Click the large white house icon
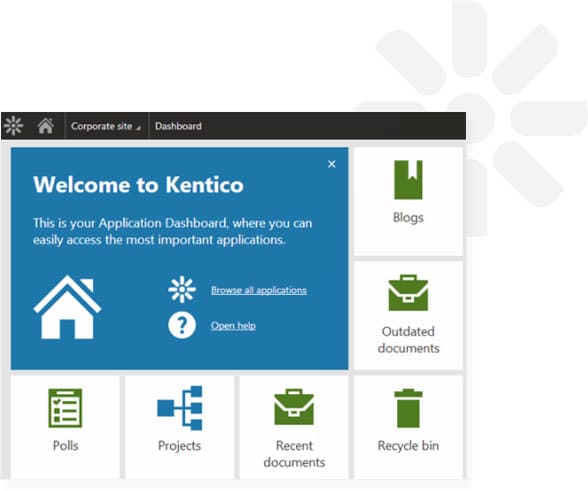The height and width of the screenshot is (491, 588). click(67, 307)
